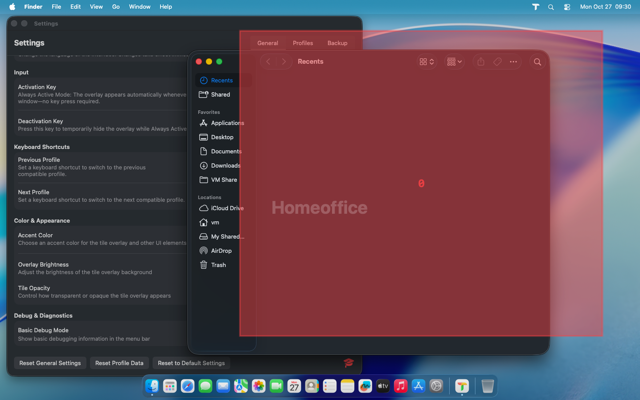Open the Edit menu

(x=76, y=7)
